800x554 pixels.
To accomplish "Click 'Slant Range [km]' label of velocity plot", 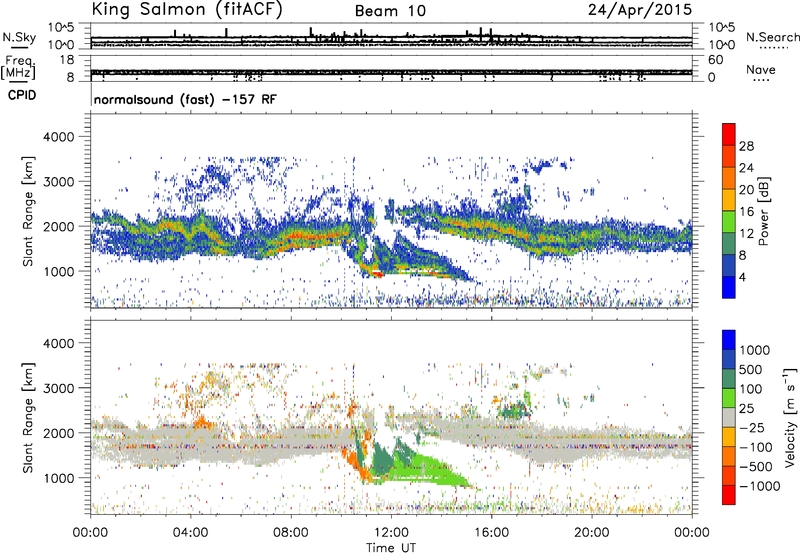I will [29, 417].
